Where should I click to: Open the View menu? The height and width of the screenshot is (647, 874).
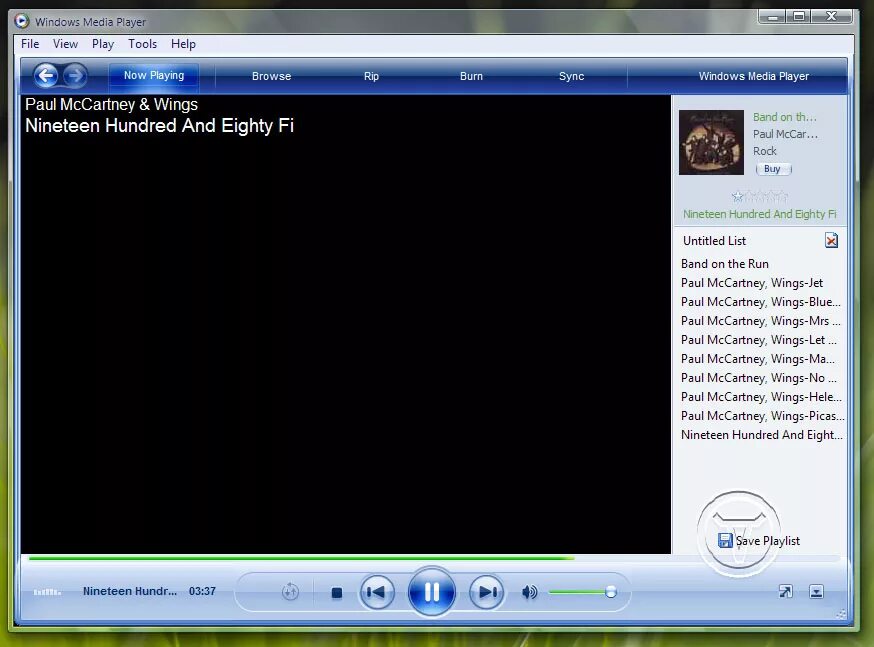(65, 43)
